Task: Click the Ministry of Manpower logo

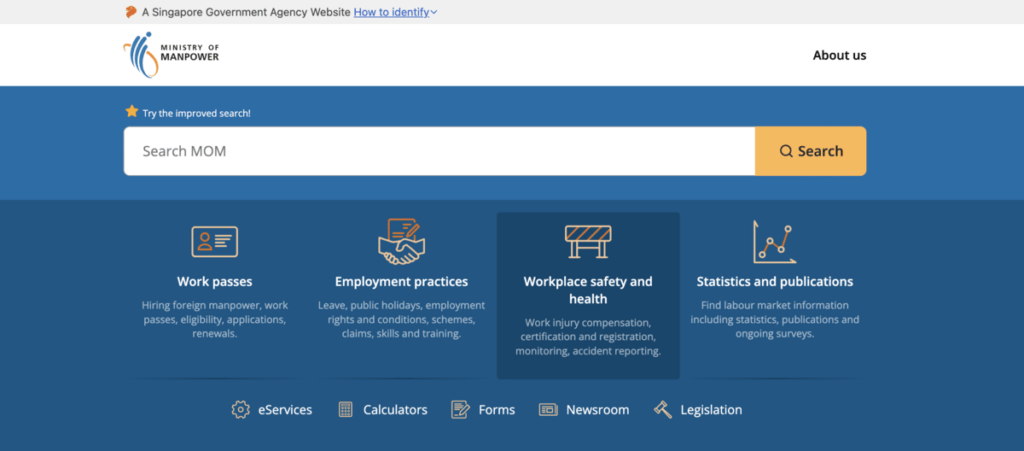Action: click(x=171, y=55)
